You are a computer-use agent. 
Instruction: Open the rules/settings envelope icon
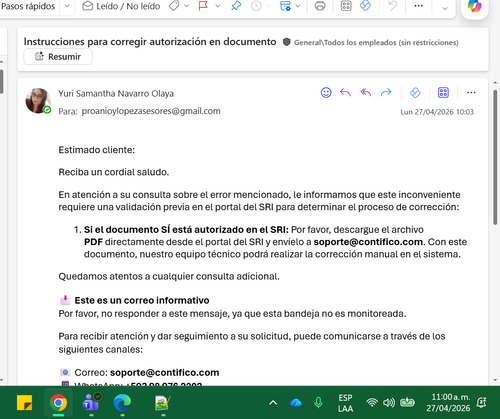pyautogui.click(x=285, y=6)
